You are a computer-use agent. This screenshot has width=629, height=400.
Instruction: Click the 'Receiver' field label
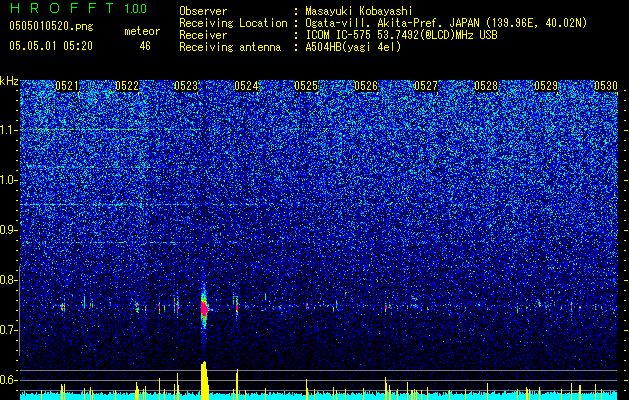point(203,35)
